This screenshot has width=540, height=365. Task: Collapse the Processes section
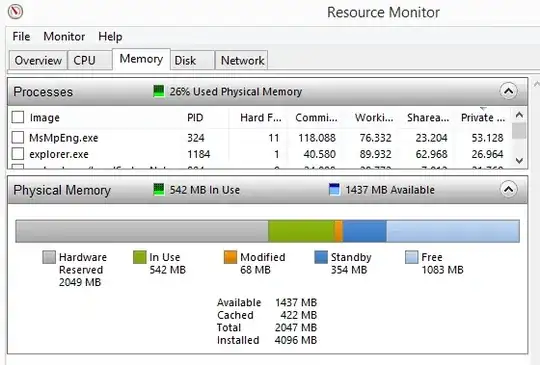pyautogui.click(x=508, y=91)
